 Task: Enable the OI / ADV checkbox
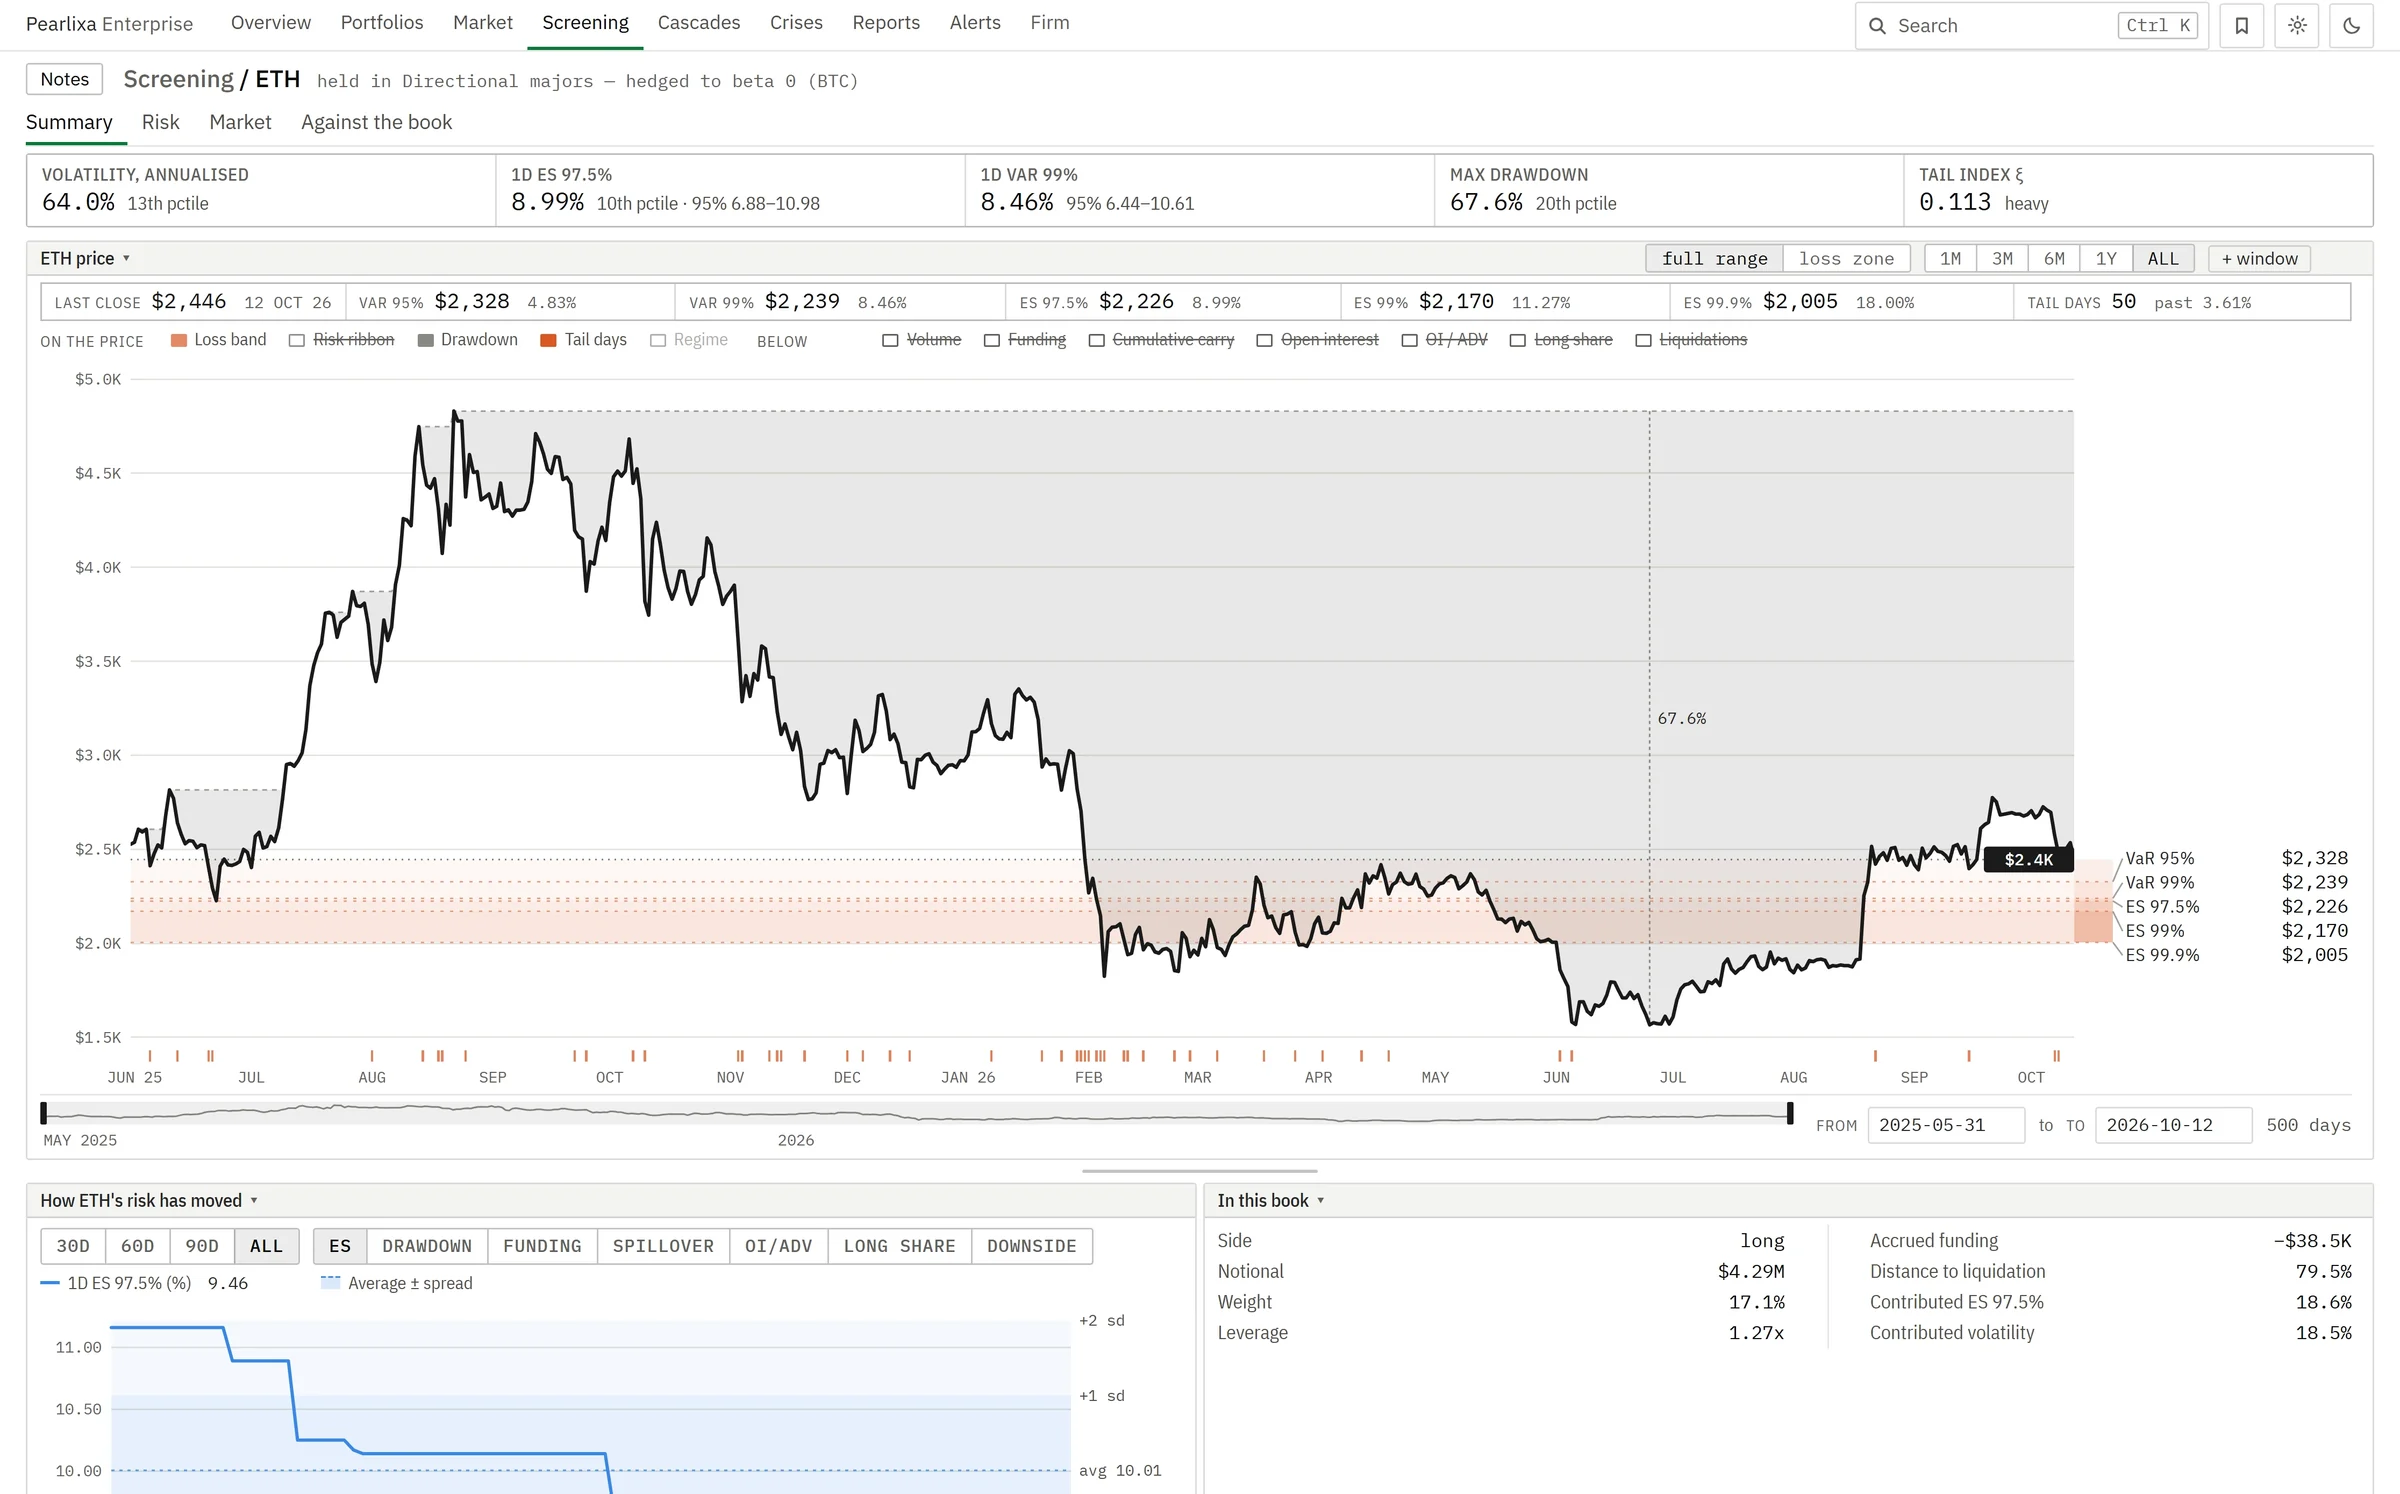(1410, 340)
